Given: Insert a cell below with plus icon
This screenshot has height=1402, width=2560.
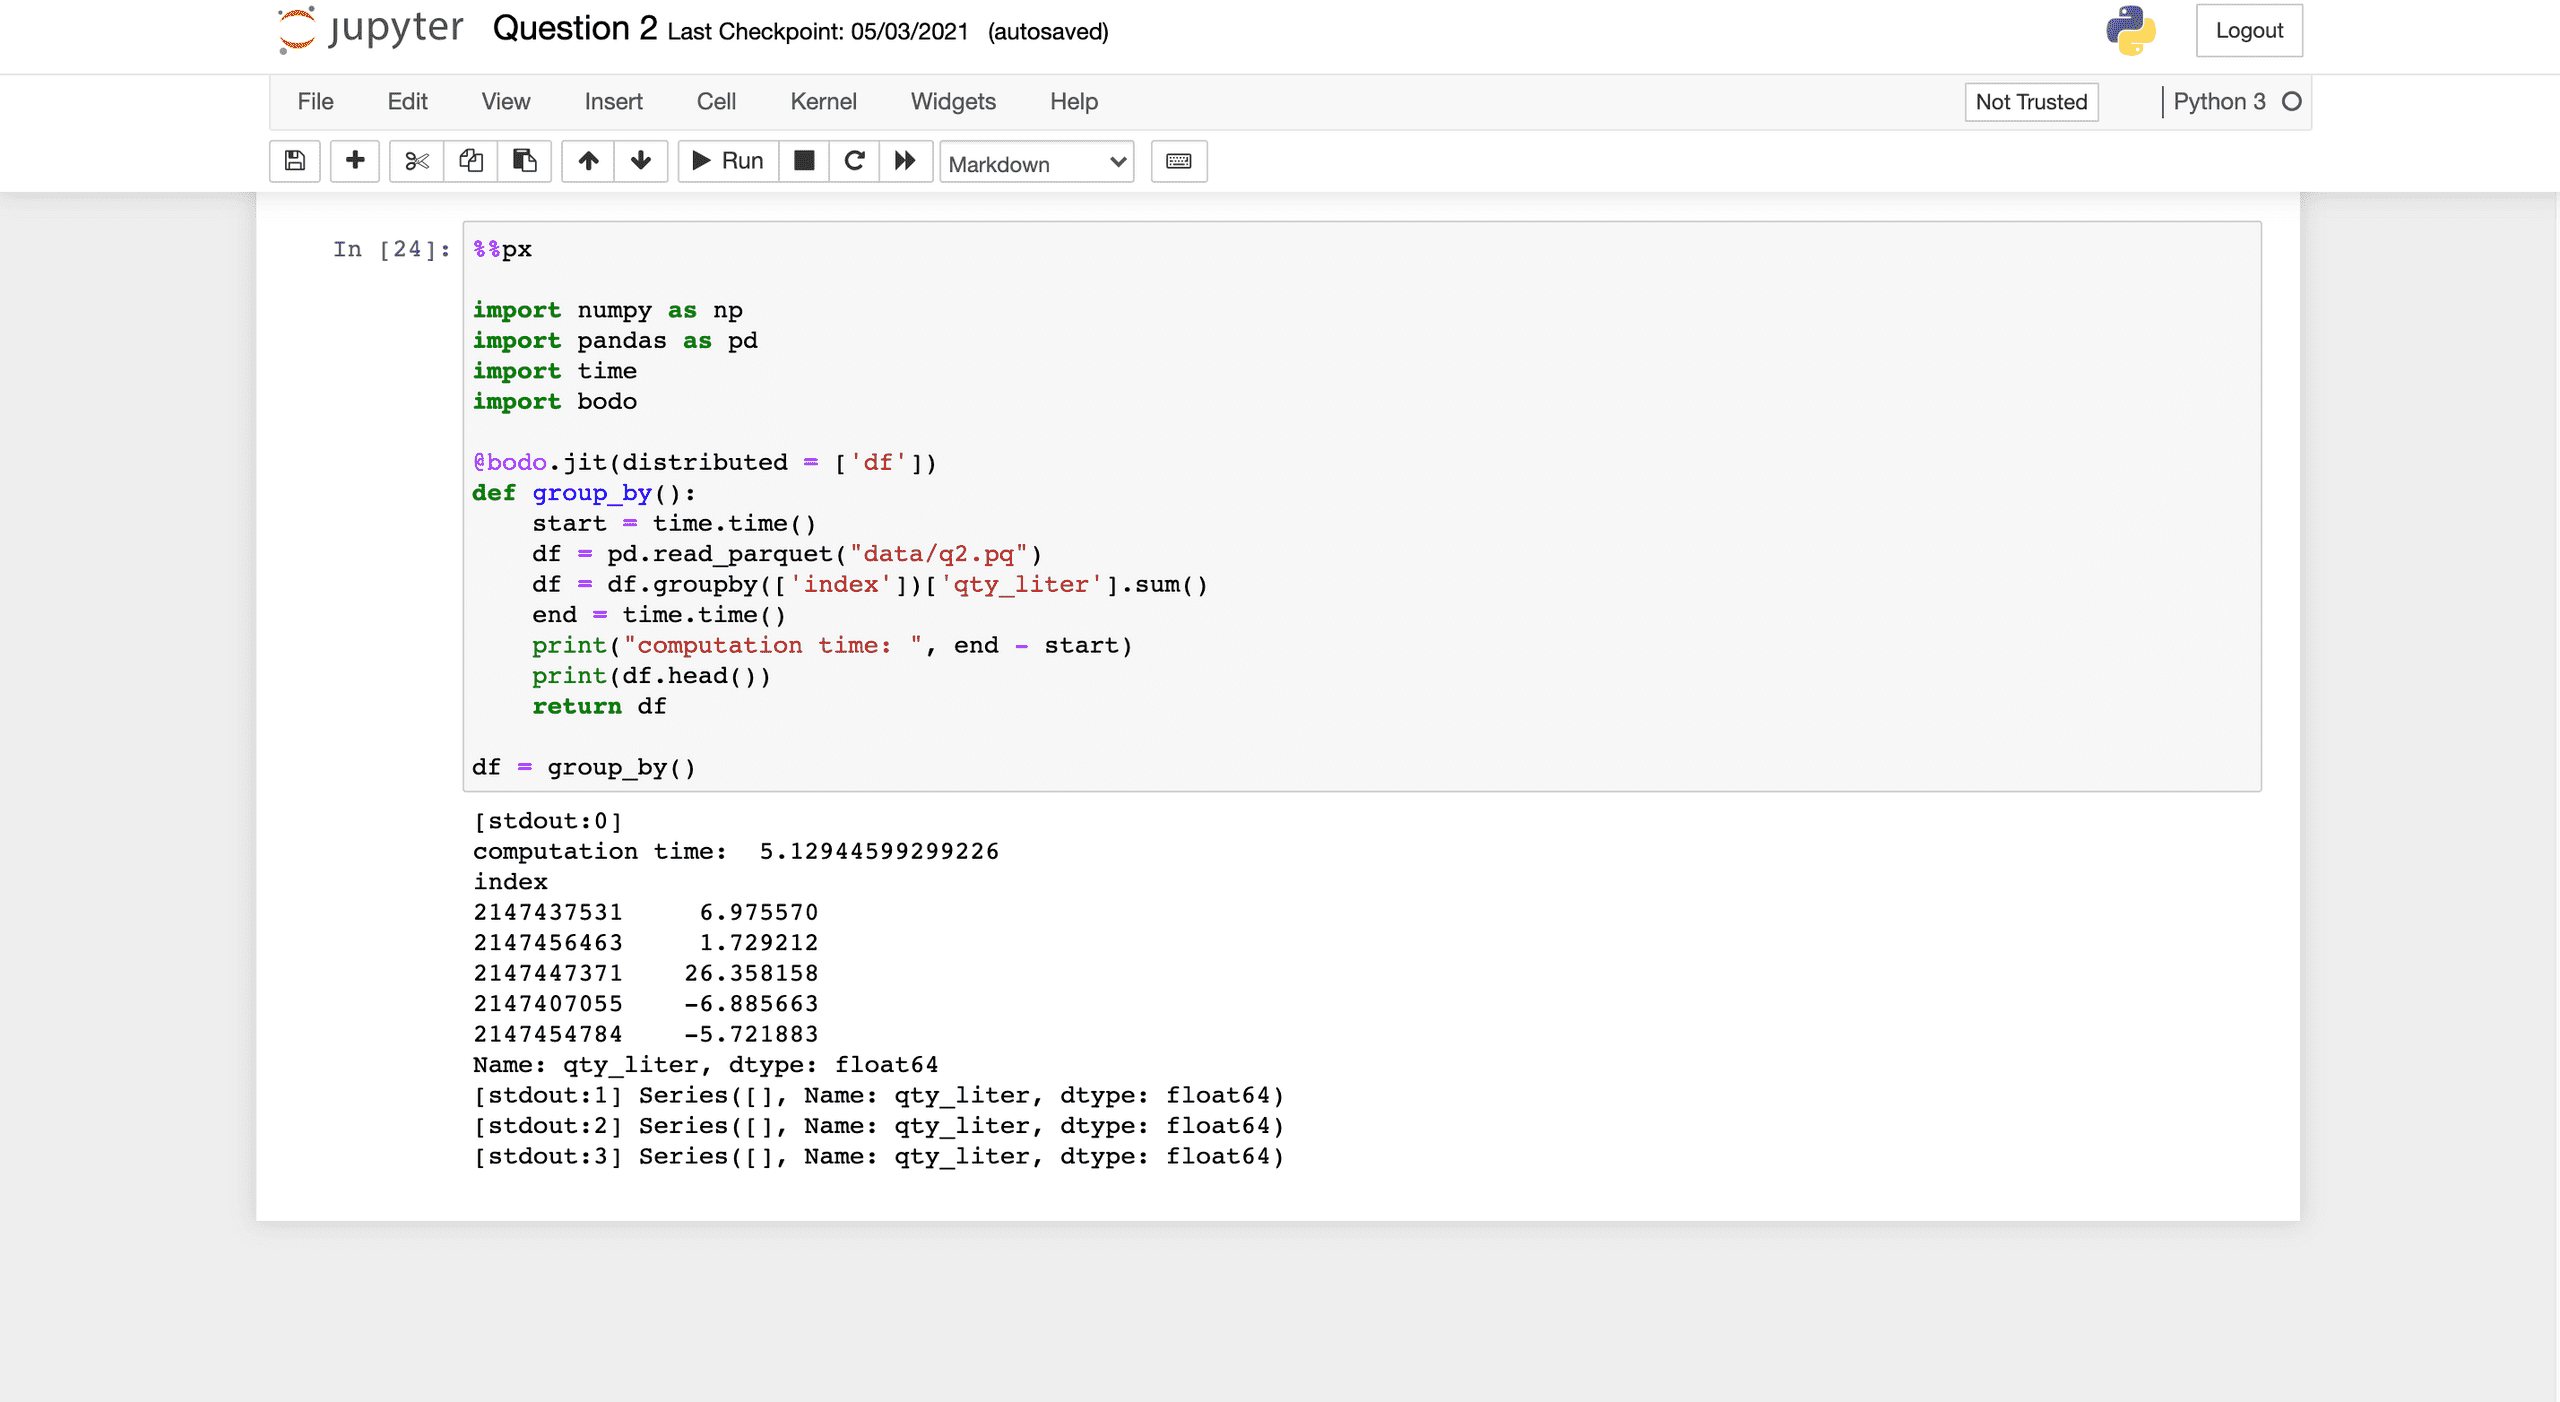Looking at the screenshot, I should 355,161.
